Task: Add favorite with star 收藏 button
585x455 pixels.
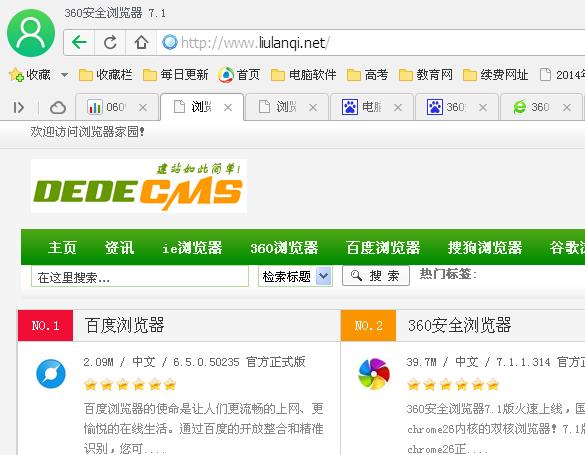Action: coord(30,75)
